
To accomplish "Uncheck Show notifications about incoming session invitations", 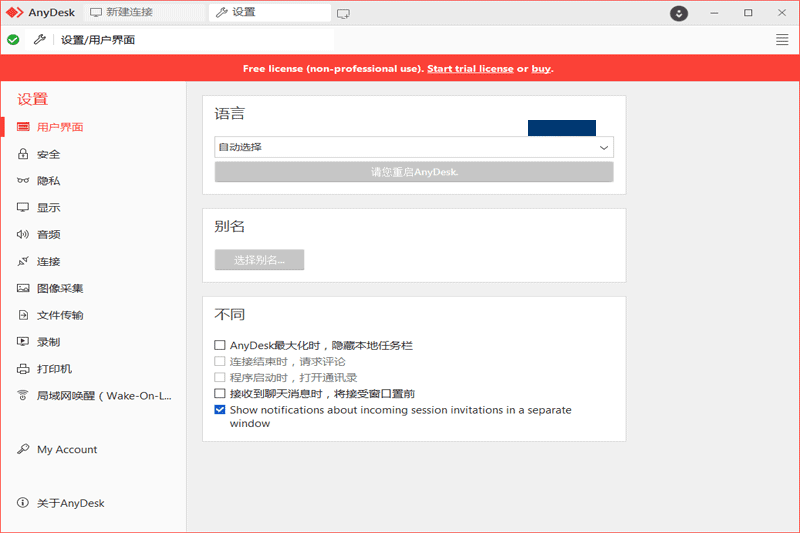I will pyautogui.click(x=220, y=410).
